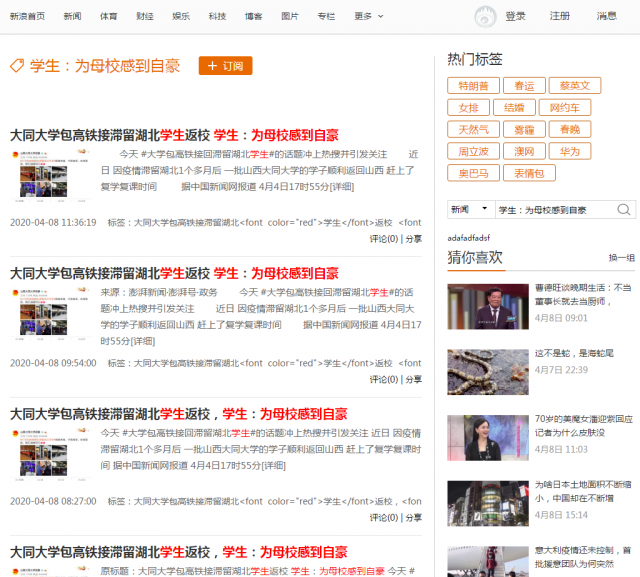Open headline of 09:54:00 article
The width and height of the screenshot is (640, 577).
174,273
